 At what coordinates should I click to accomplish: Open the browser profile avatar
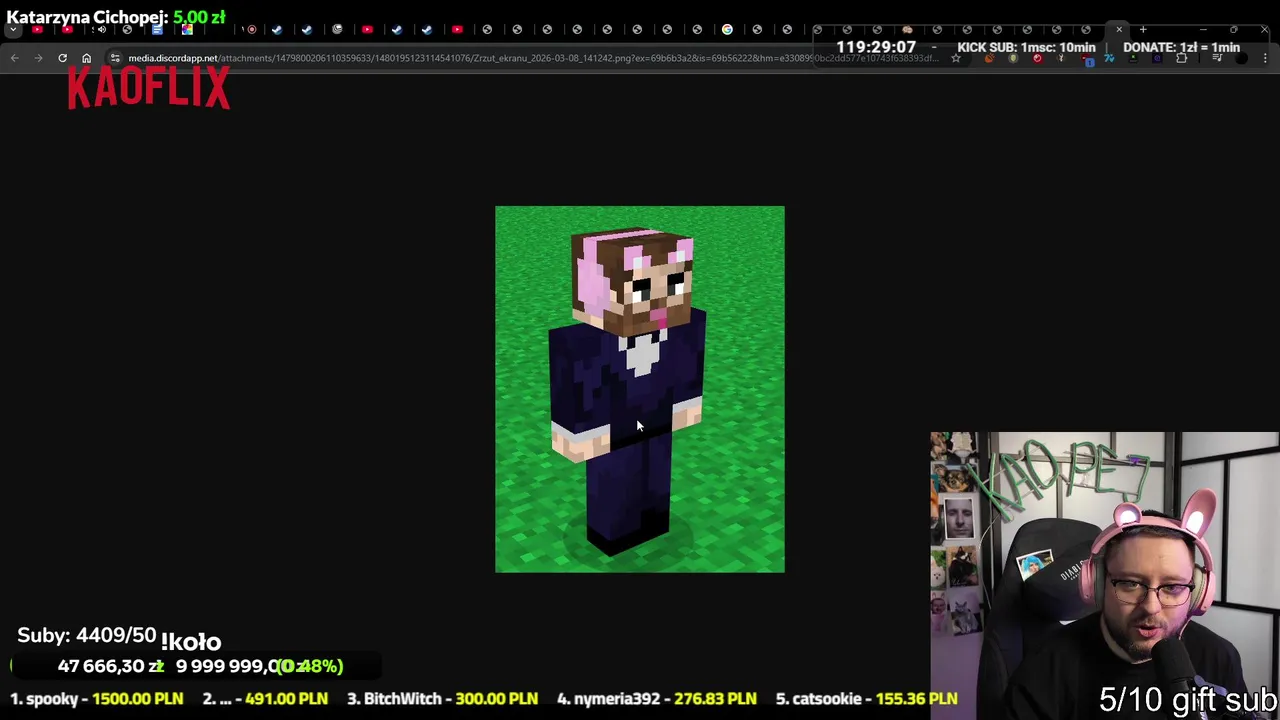pos(1242,58)
